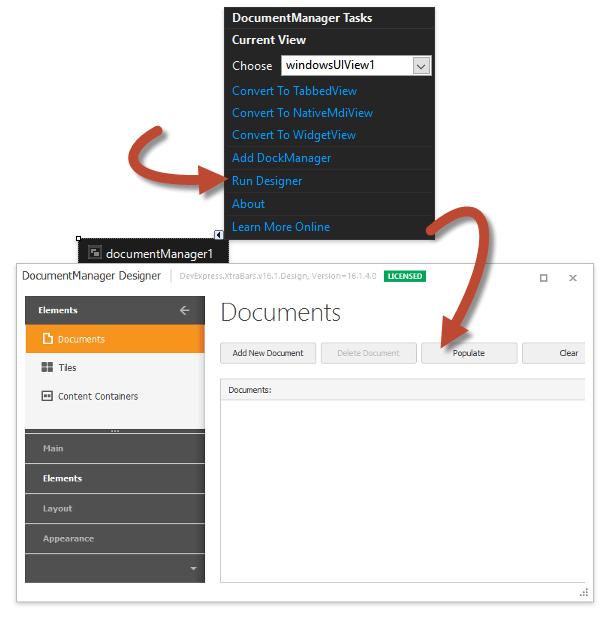Open the Main navigation group
The image size is (609, 618).
(115, 449)
